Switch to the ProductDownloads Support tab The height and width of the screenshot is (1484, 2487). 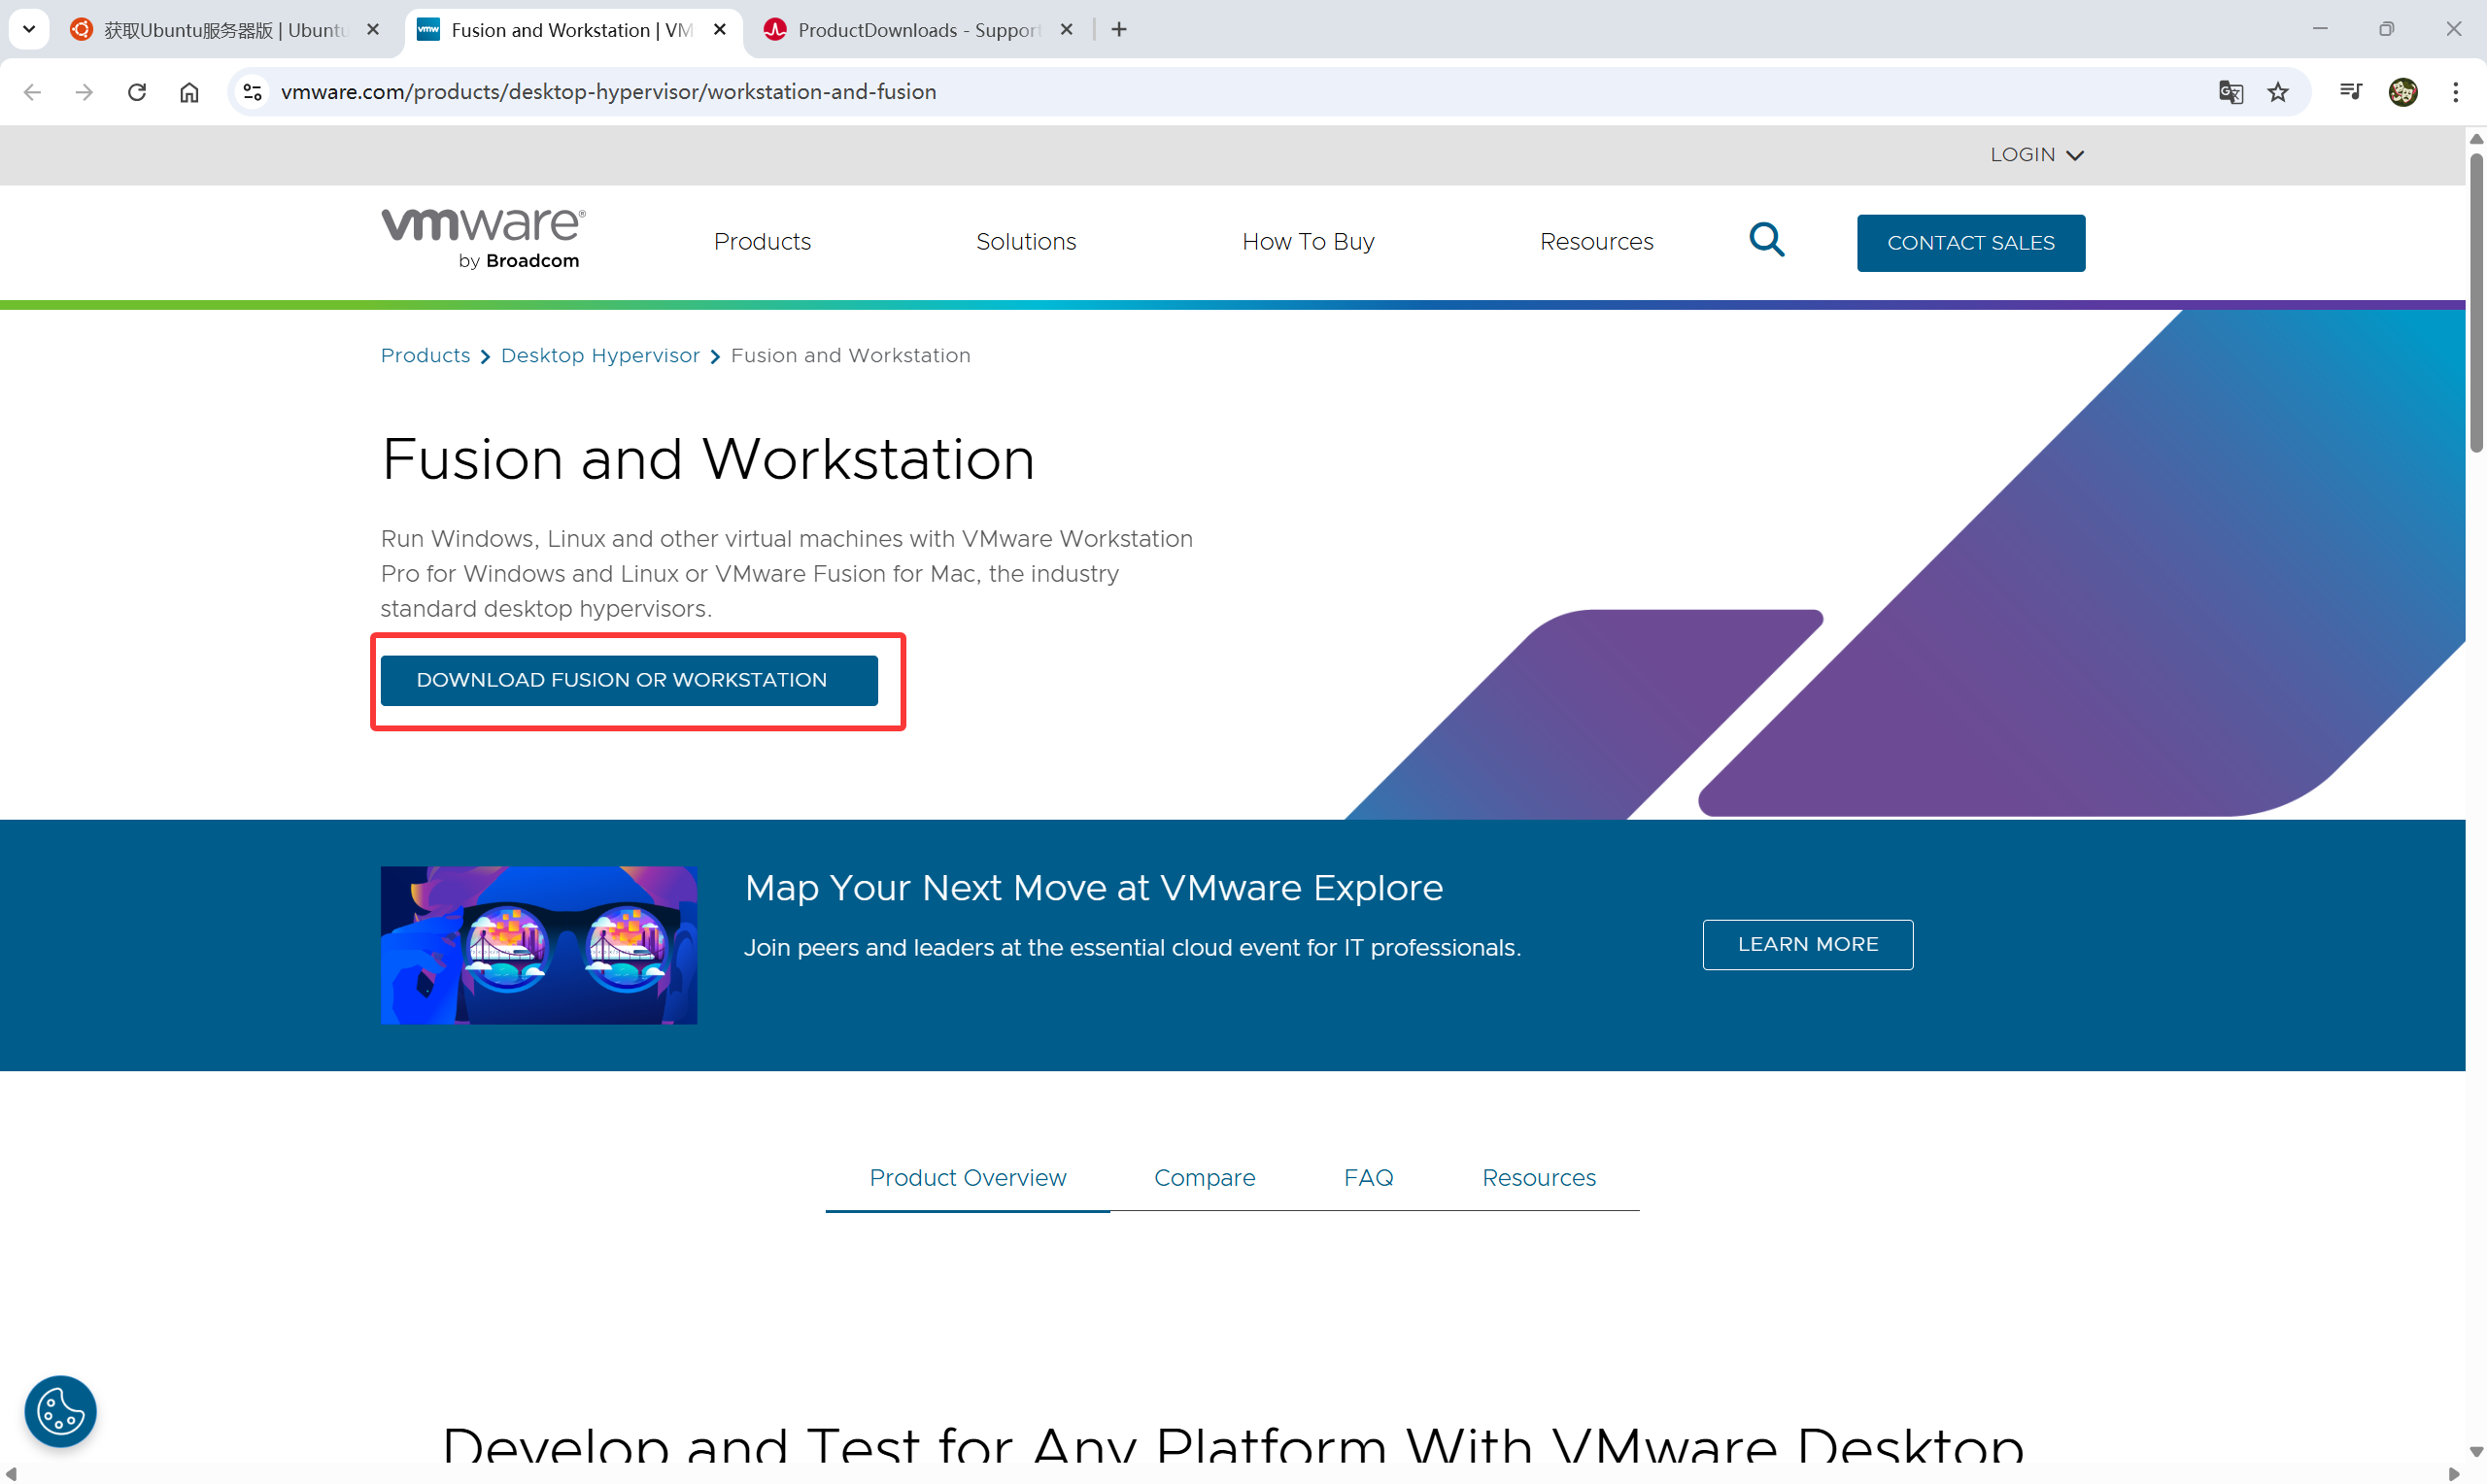coord(918,30)
